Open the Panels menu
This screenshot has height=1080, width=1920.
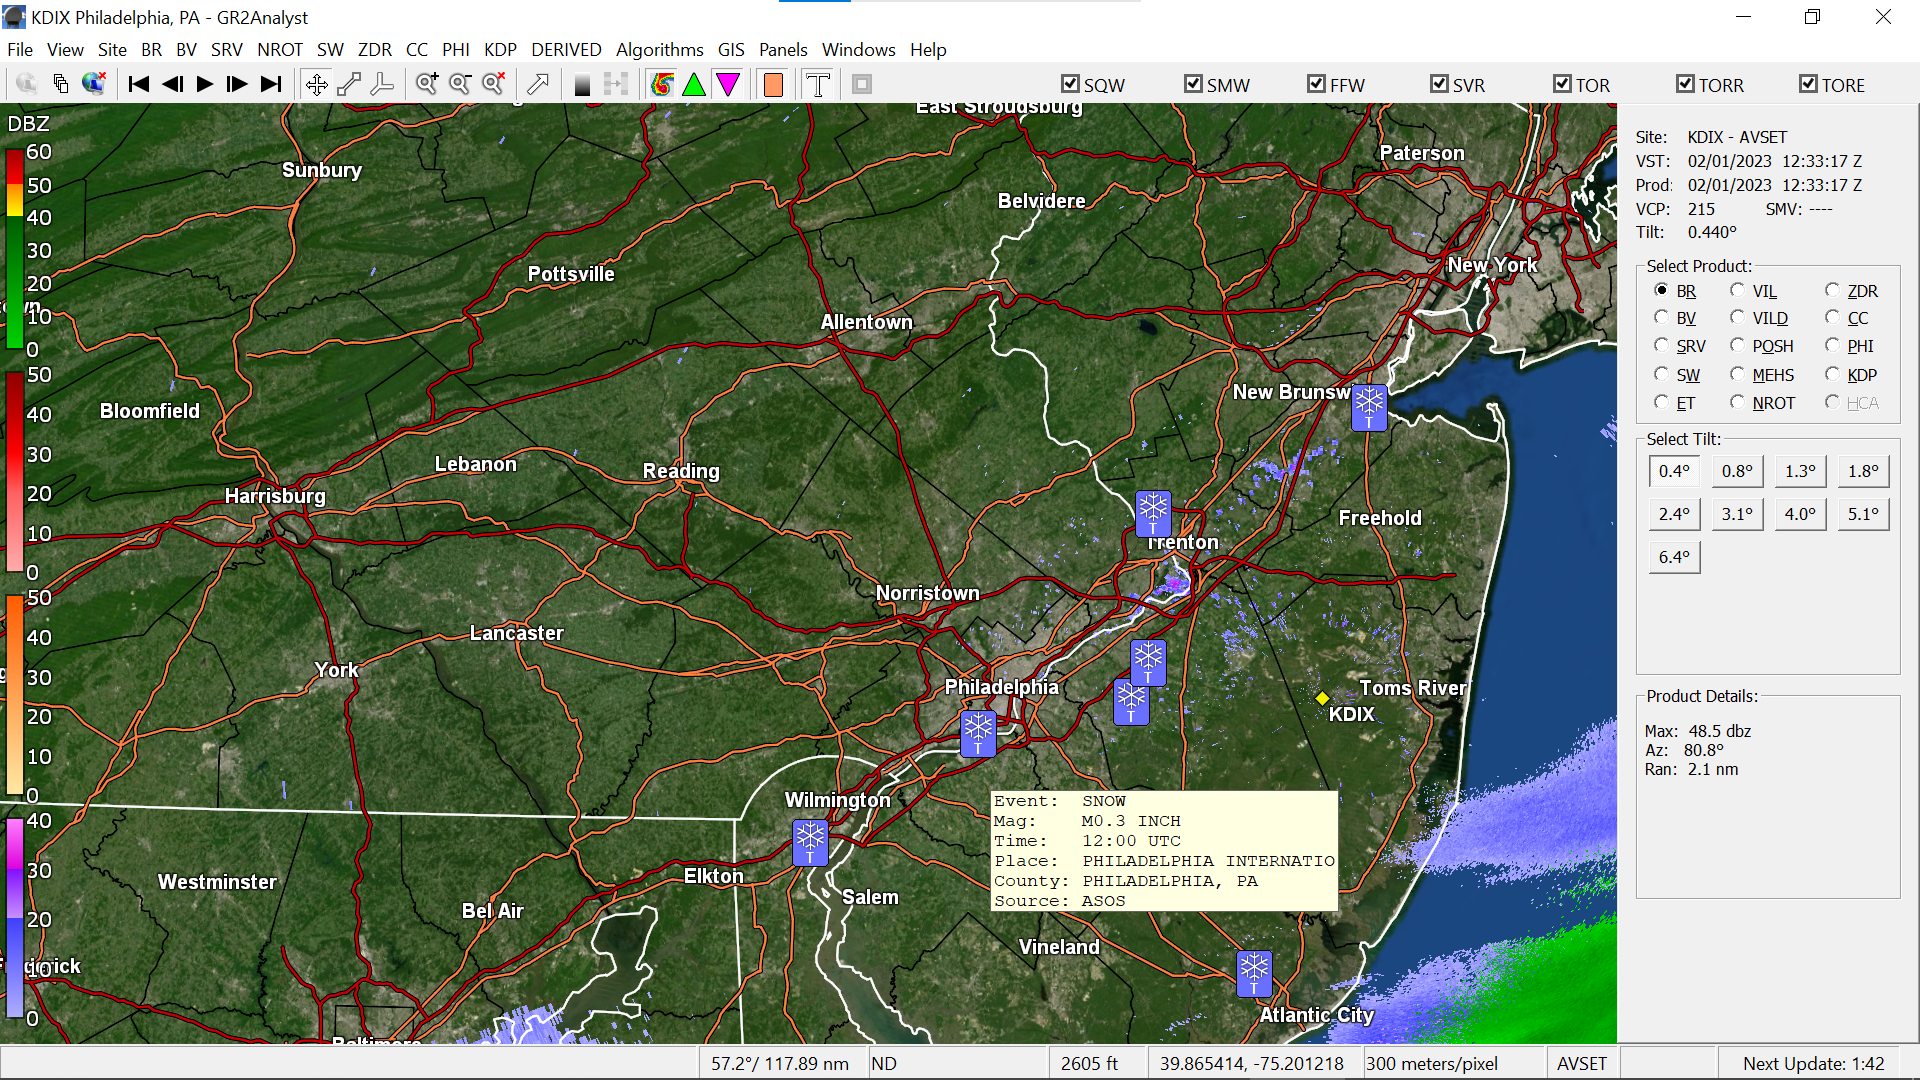pyautogui.click(x=783, y=50)
